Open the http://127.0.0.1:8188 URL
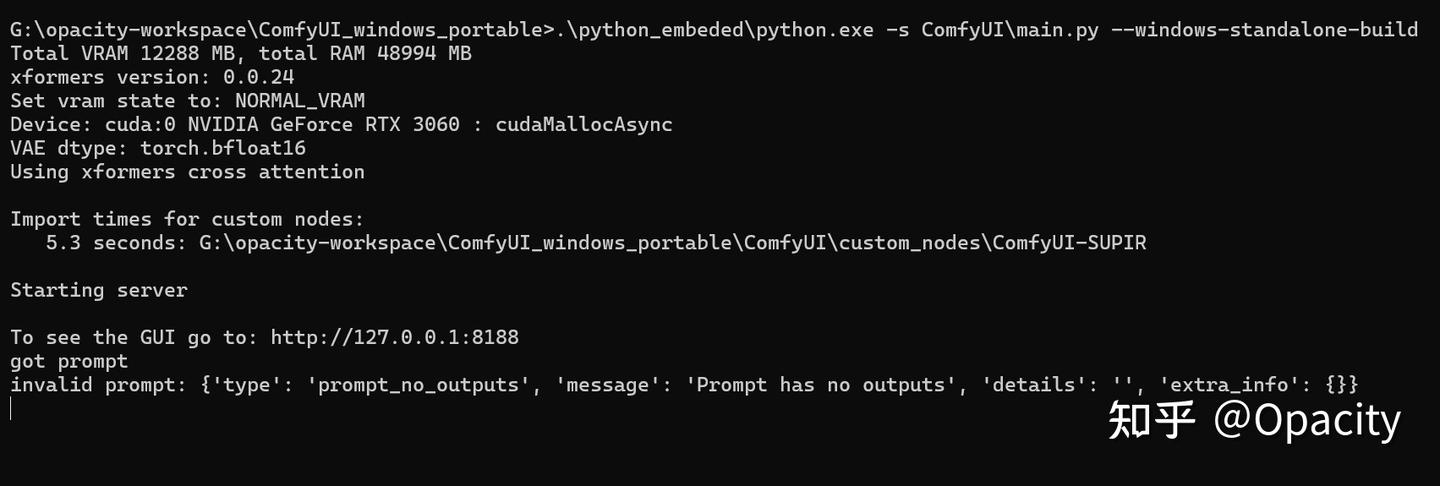Image resolution: width=1440 pixels, height=486 pixels. click(x=394, y=337)
